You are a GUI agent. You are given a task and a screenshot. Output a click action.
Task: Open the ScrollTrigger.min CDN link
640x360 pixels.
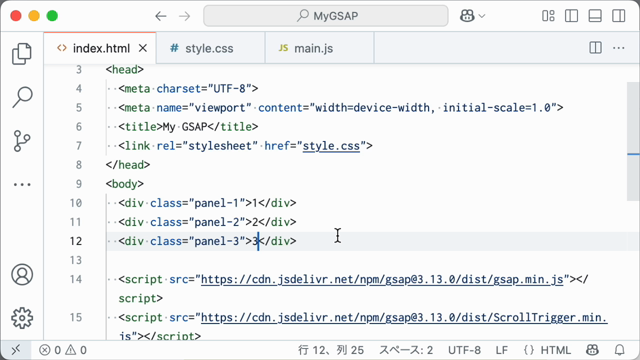click(x=404, y=318)
